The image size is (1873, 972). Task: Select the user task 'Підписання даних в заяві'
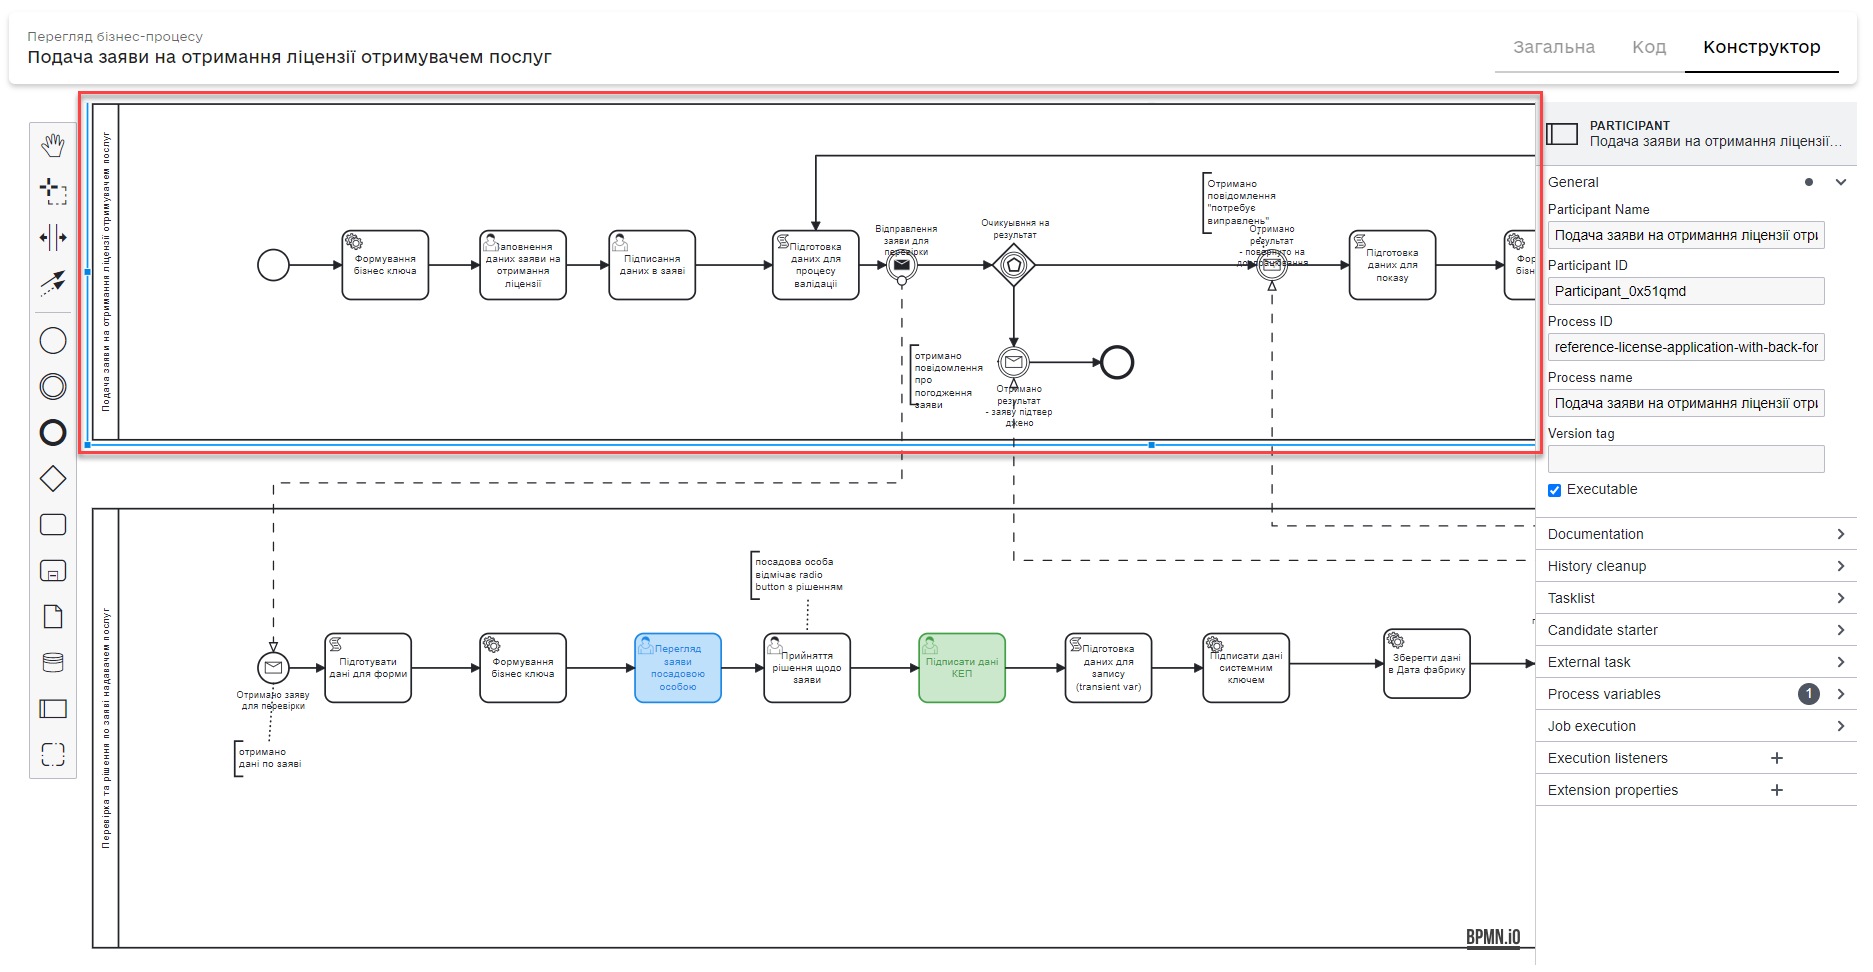click(x=652, y=265)
